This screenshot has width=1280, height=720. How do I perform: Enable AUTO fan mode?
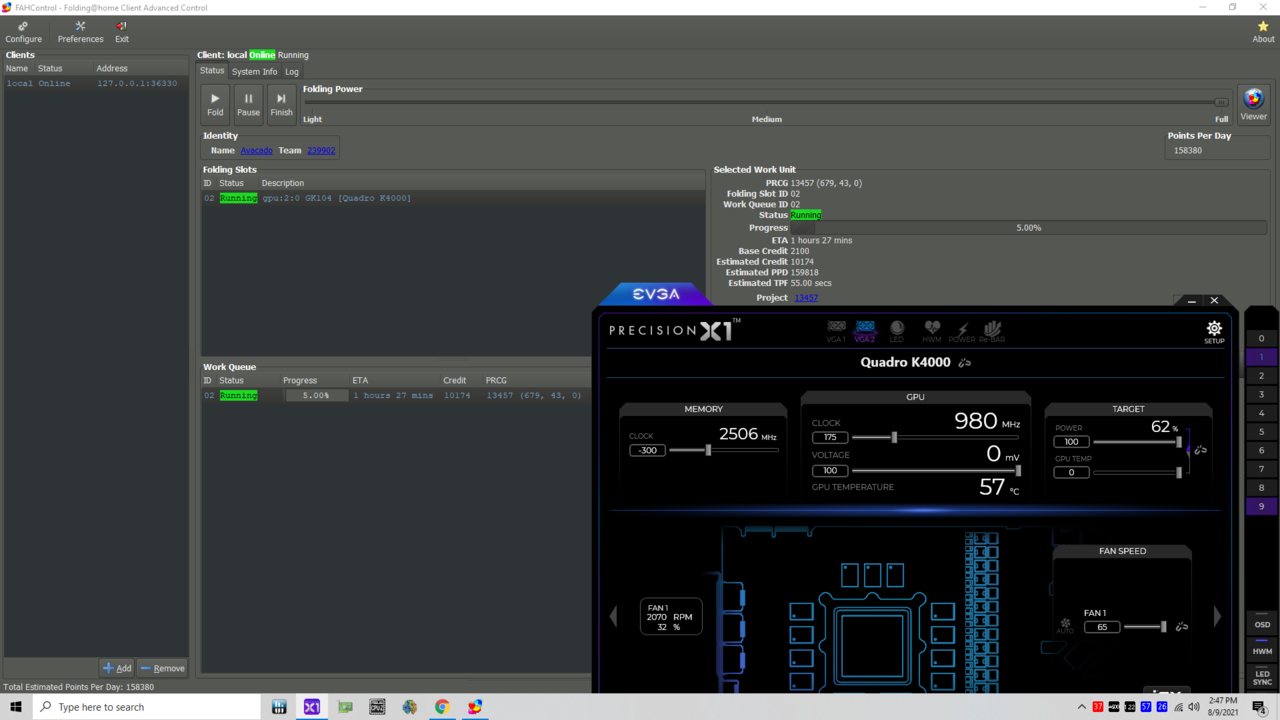1065,626
